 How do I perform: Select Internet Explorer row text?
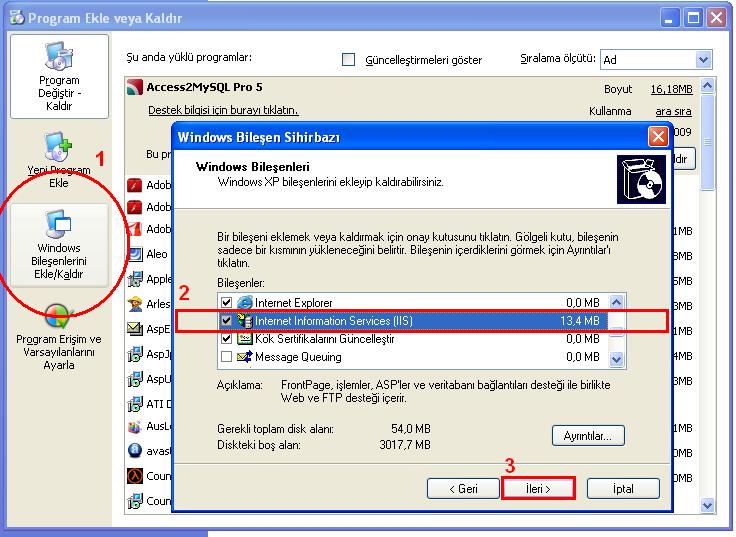293,303
